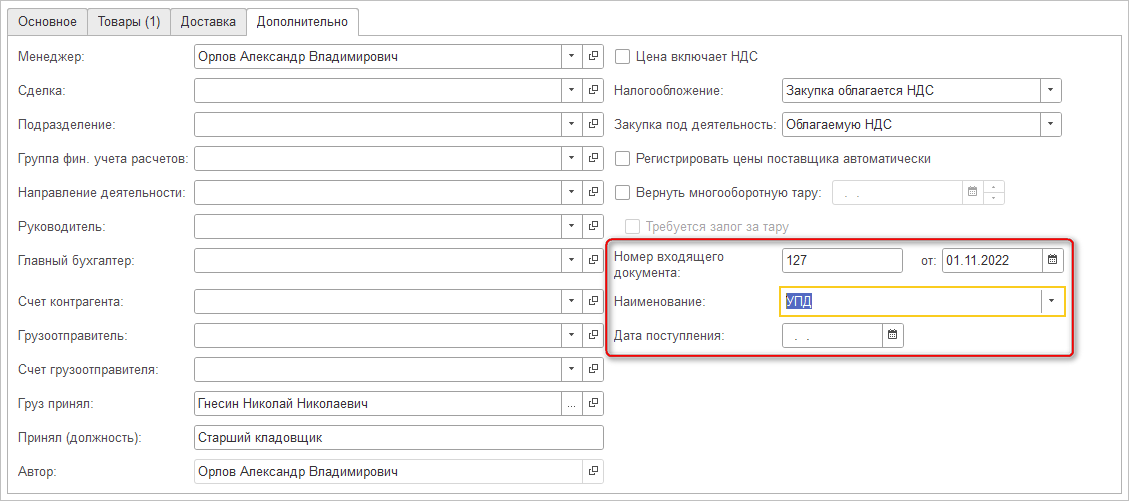Check Вернуть многооборотную тару option
1129x501 pixels.
click(622, 193)
